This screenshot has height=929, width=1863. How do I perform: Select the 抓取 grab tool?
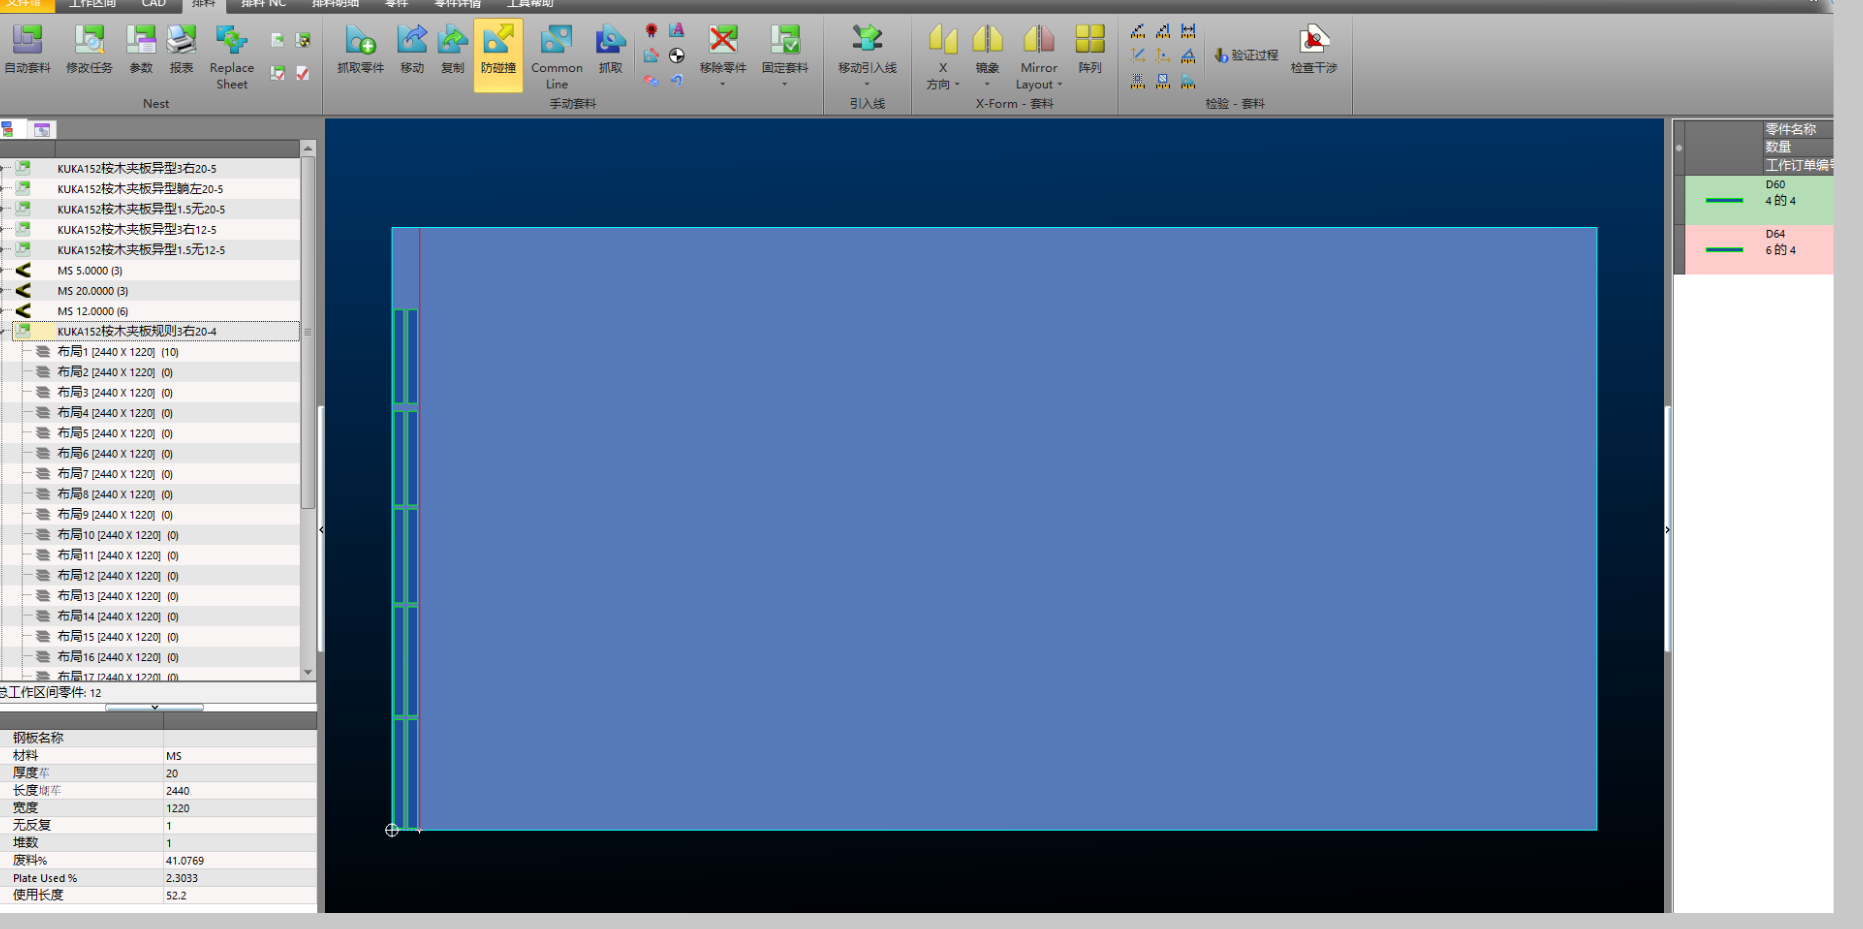(x=610, y=50)
